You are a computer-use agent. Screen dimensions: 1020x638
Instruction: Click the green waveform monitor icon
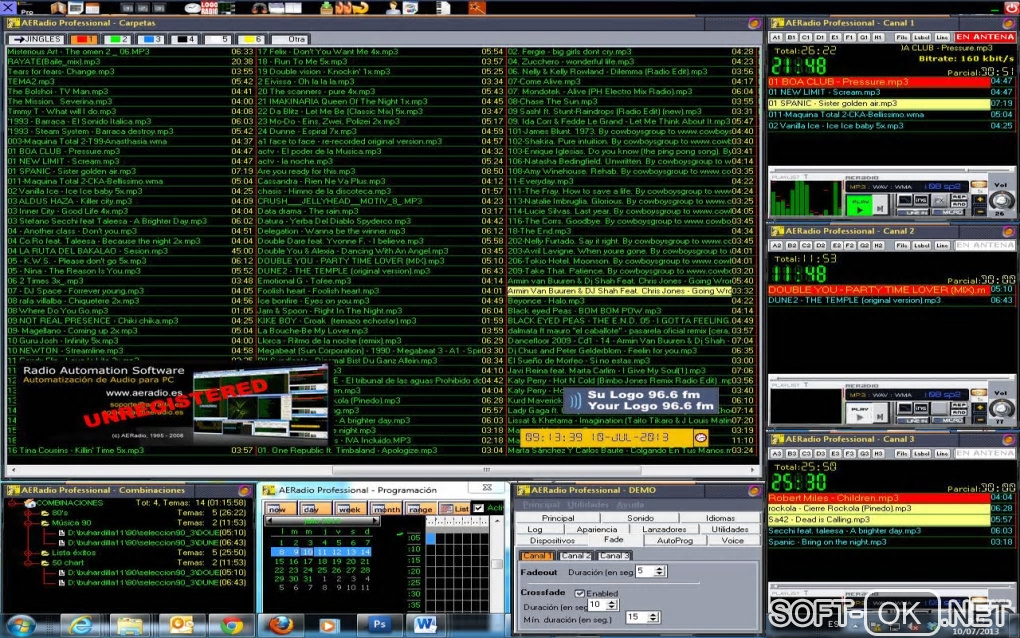point(227,8)
